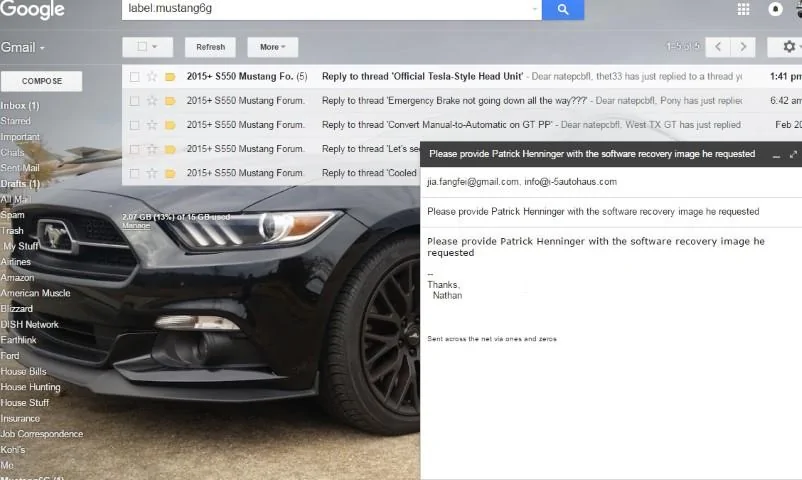The width and height of the screenshot is (802, 480).
Task: Tick checkbox for Emergency Brake email
Action: tap(135, 101)
